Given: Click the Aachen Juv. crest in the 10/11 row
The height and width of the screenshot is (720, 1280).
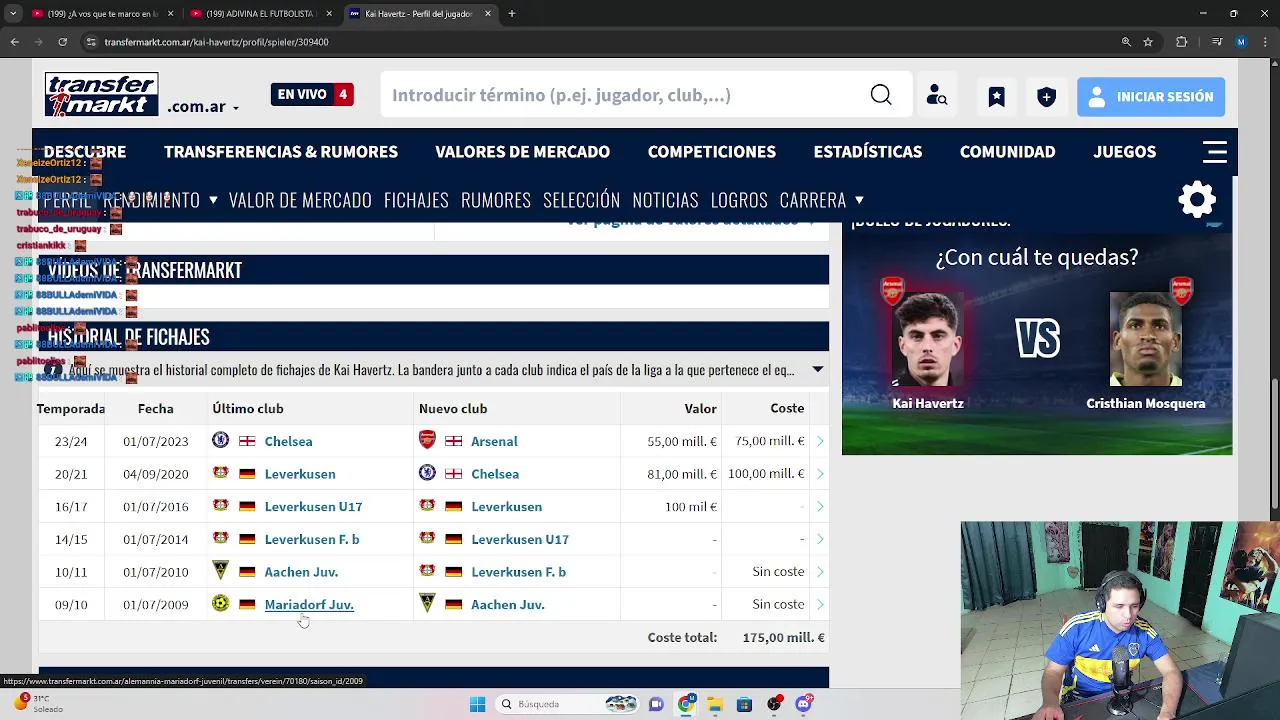Looking at the screenshot, I should pyautogui.click(x=221, y=571).
